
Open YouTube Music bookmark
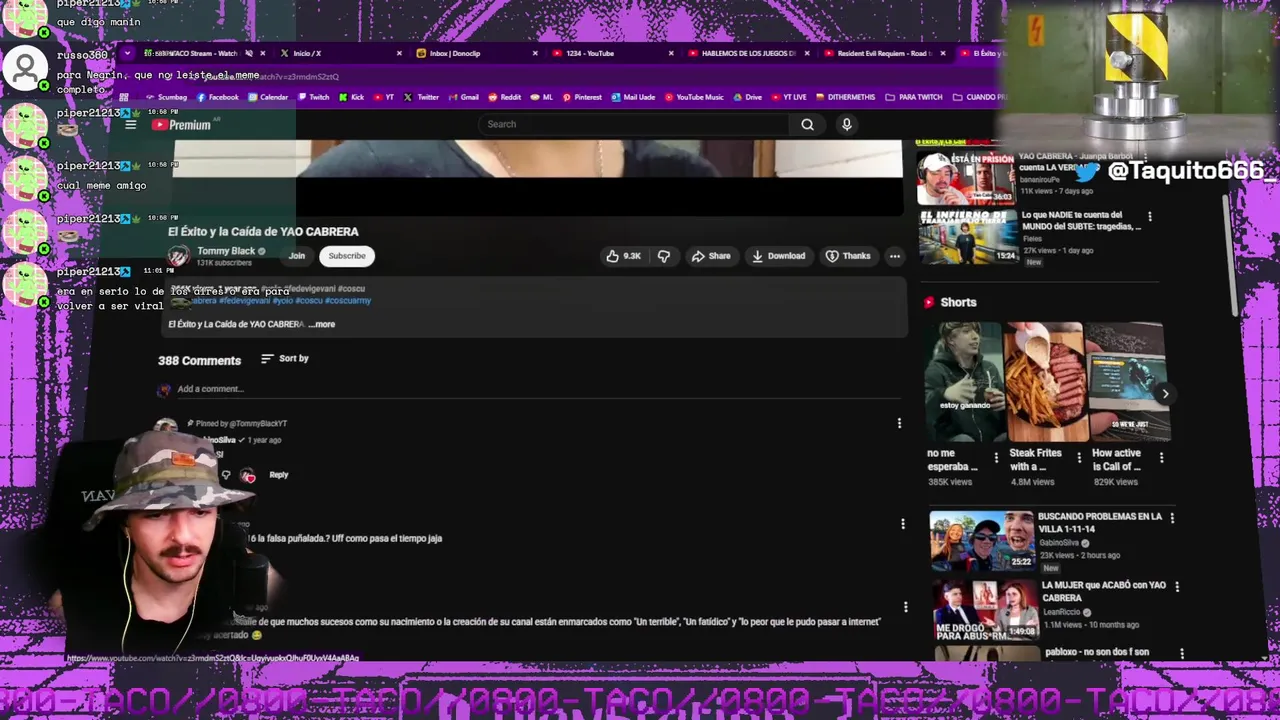tap(693, 97)
